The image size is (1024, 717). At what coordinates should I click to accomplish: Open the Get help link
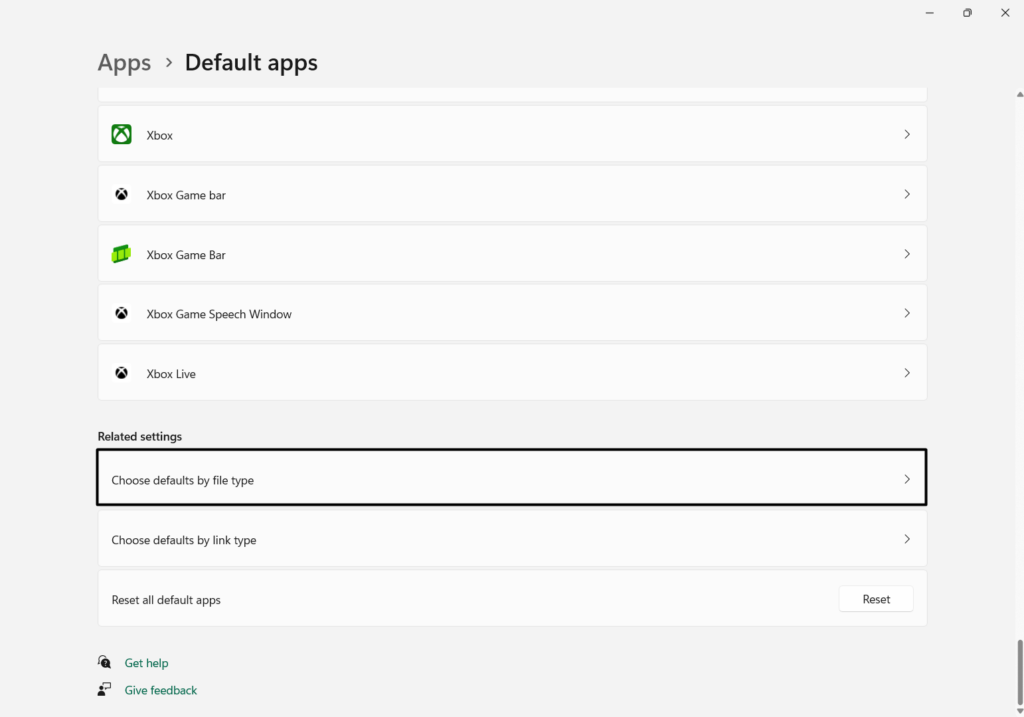[146, 663]
